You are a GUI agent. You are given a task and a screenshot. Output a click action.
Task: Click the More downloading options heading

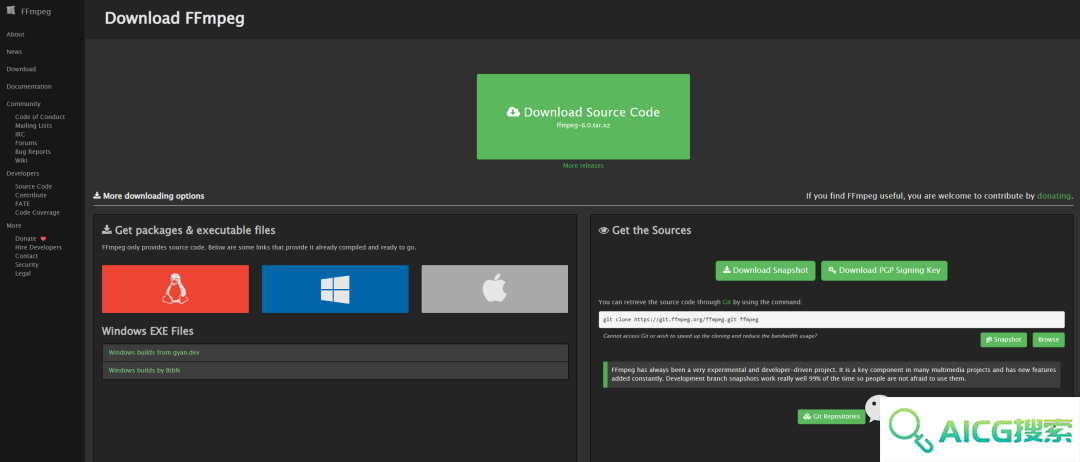149,196
